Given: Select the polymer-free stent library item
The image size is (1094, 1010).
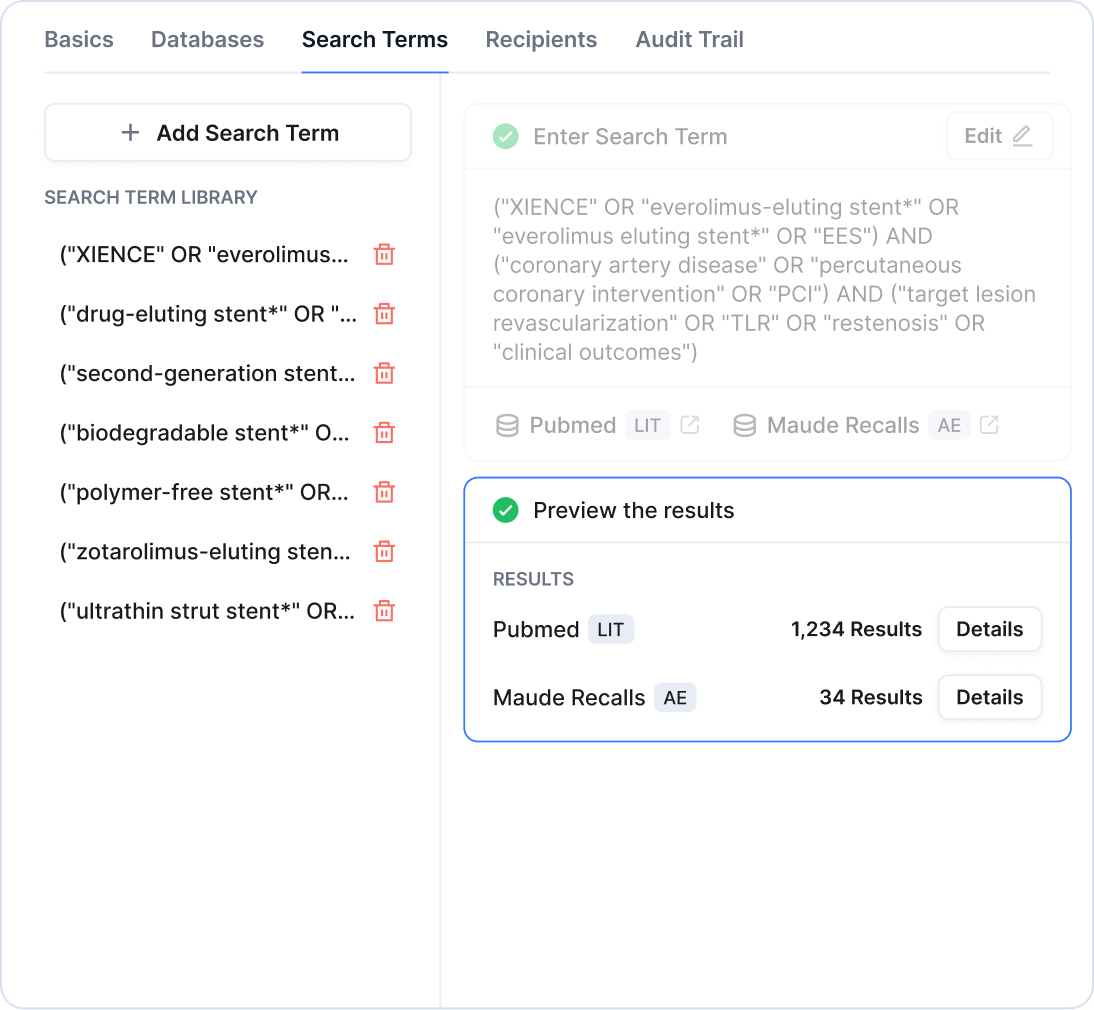Looking at the screenshot, I should click(204, 492).
